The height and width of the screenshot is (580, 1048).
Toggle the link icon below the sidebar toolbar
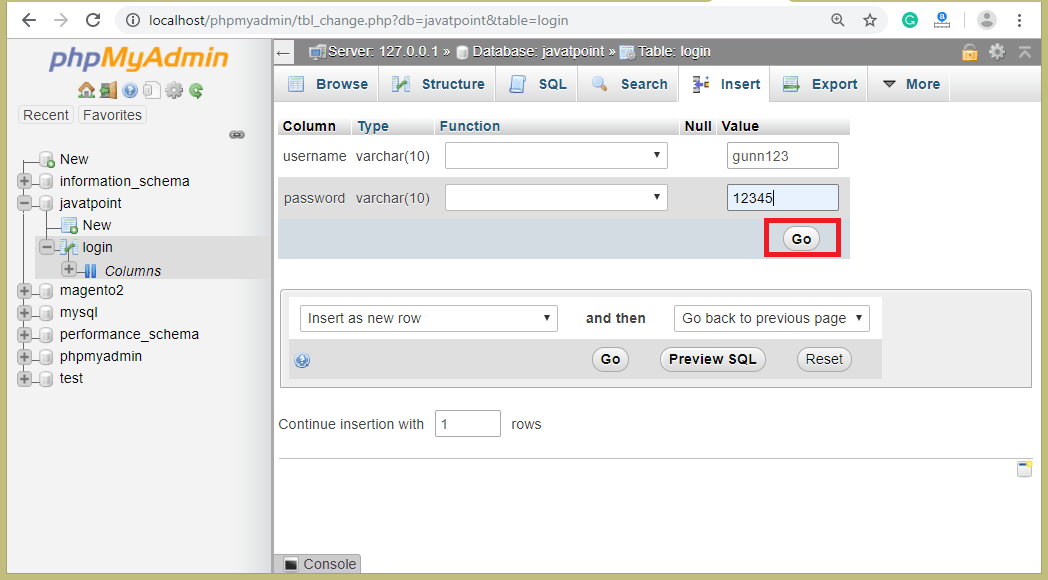click(237, 134)
